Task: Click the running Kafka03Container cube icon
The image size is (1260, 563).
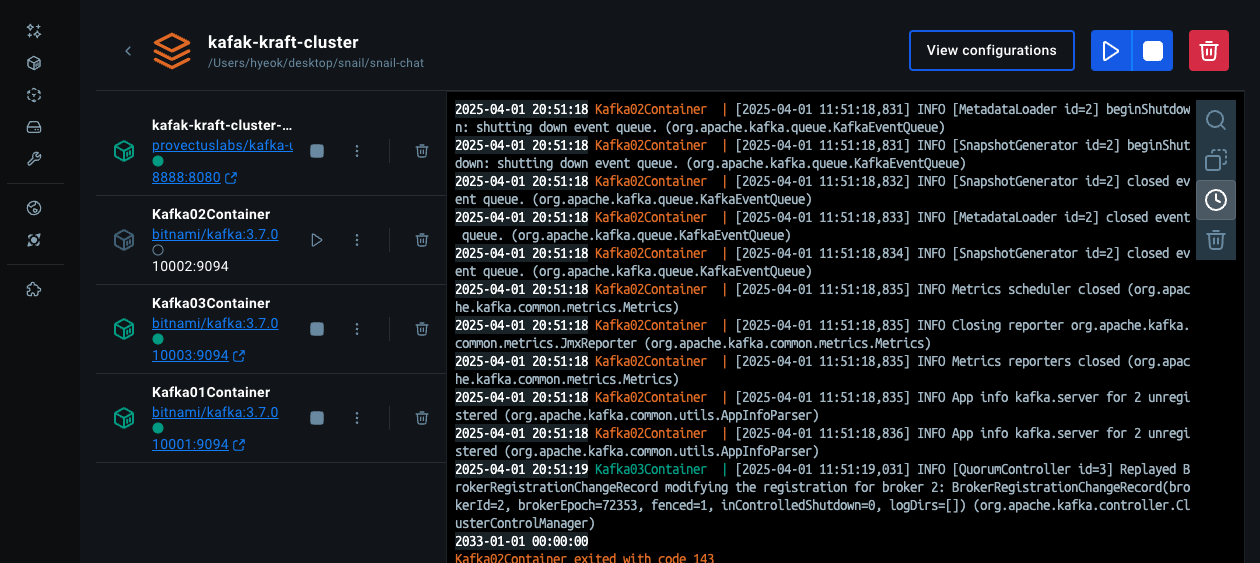Action: pyautogui.click(x=124, y=329)
